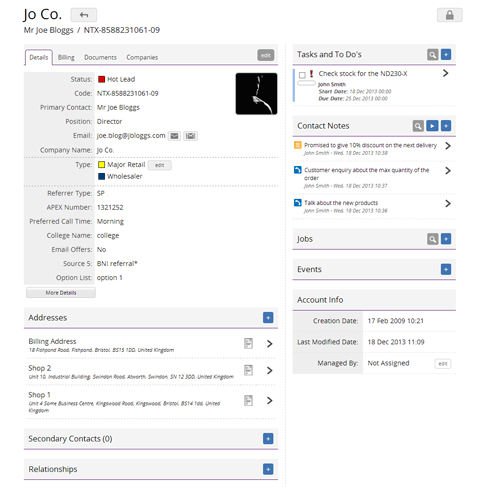480x500 pixels.
Task: Send email using the first envelope icon
Action: pos(174,136)
